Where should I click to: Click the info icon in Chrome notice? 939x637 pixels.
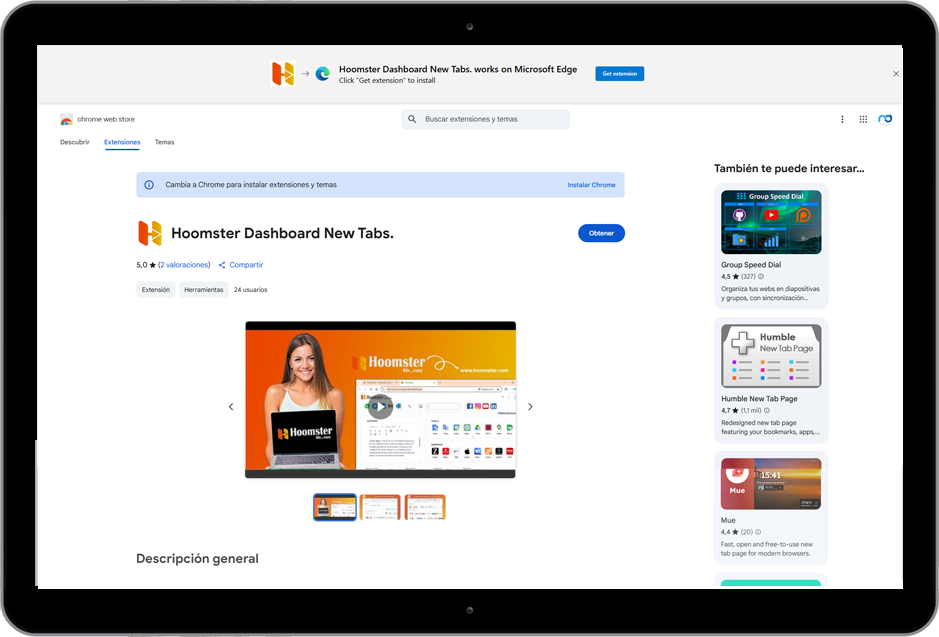149,185
